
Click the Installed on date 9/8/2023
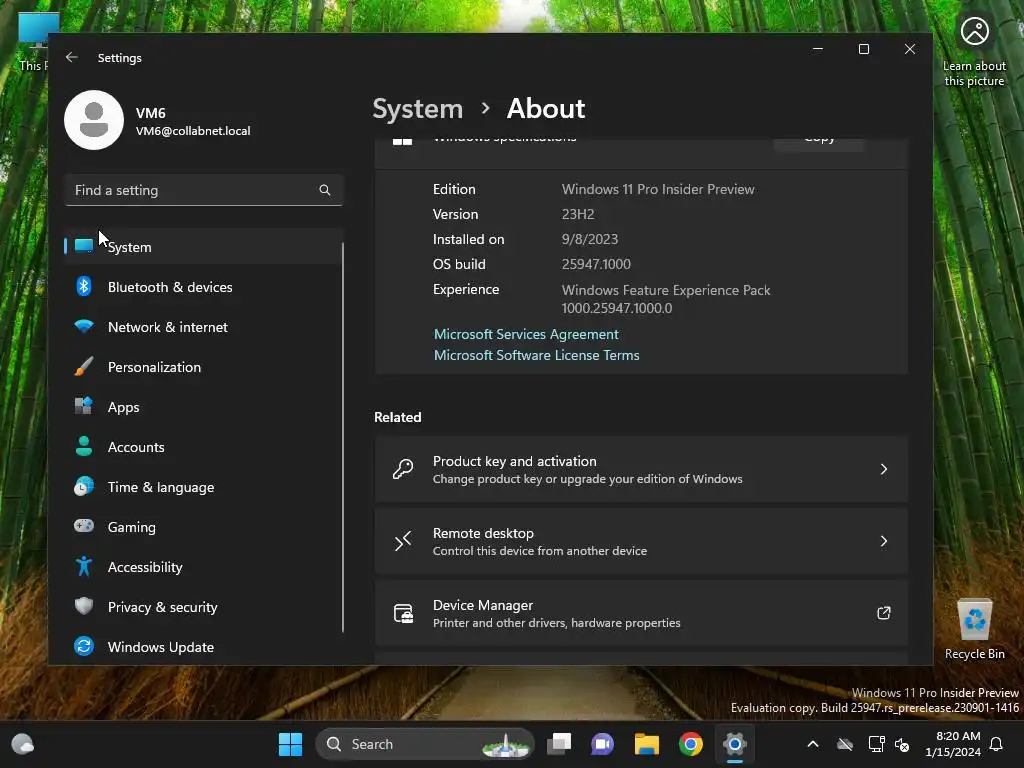(590, 239)
